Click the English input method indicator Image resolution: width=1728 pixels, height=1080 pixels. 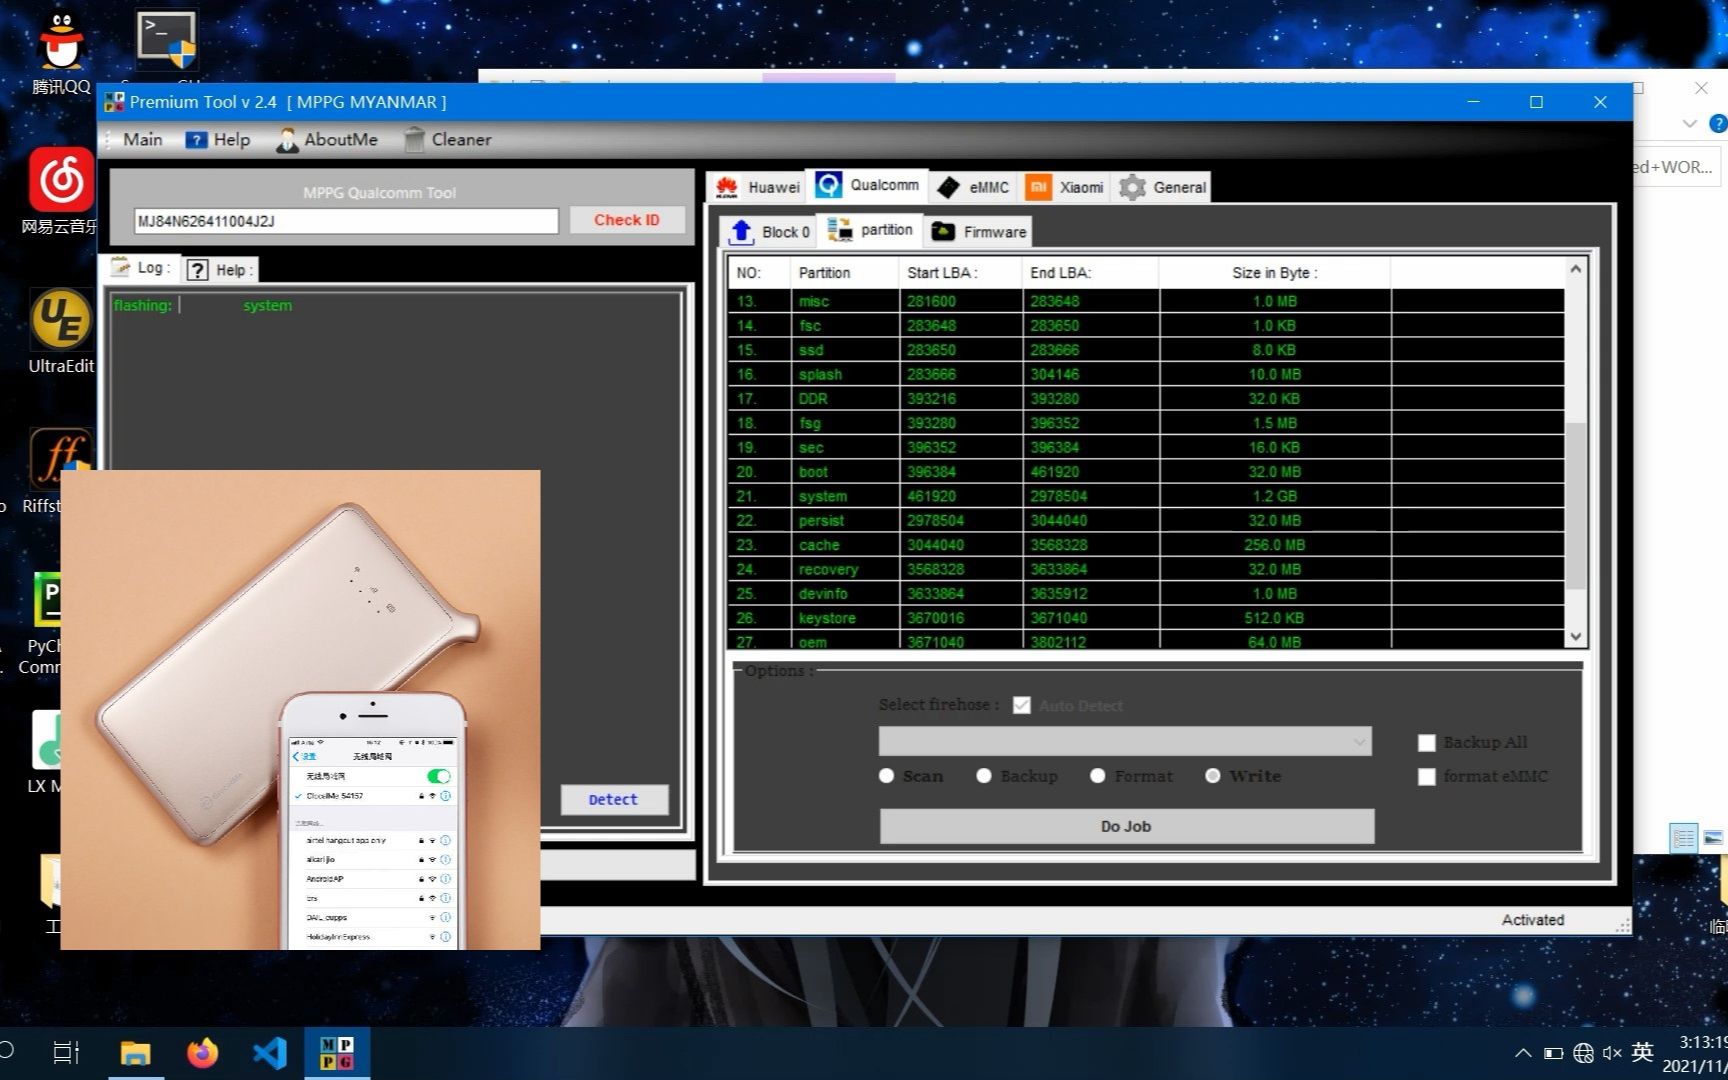(1642, 1052)
